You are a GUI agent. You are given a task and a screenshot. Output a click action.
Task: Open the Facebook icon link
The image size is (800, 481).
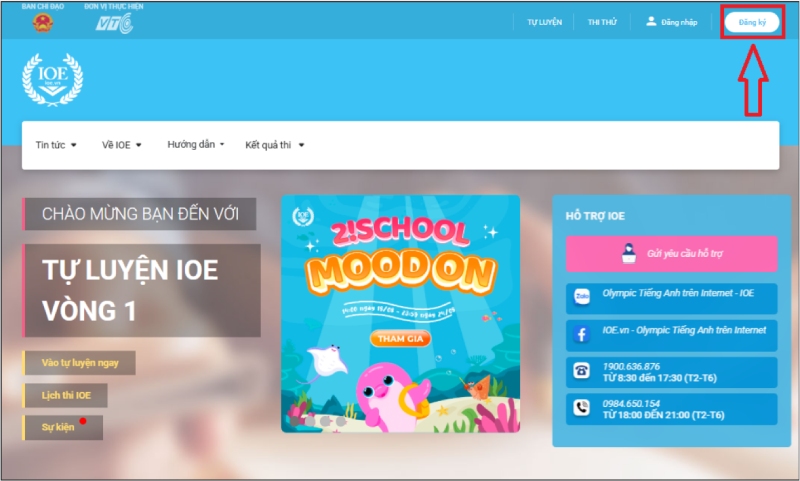click(x=582, y=335)
